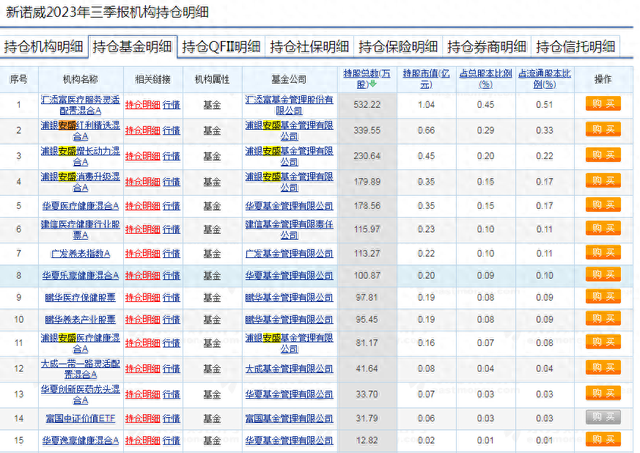The width and height of the screenshot is (640, 453).
Task: Open fund 广发养老指数A
Action: coord(80,253)
